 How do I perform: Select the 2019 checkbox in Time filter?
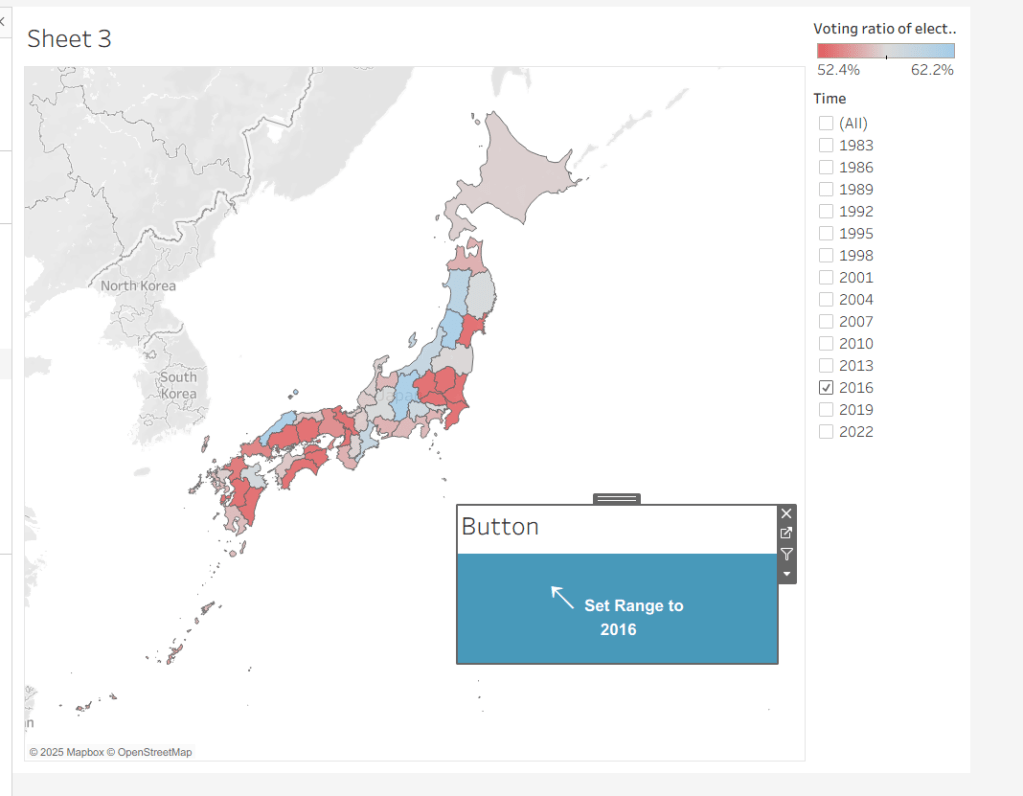tap(826, 409)
